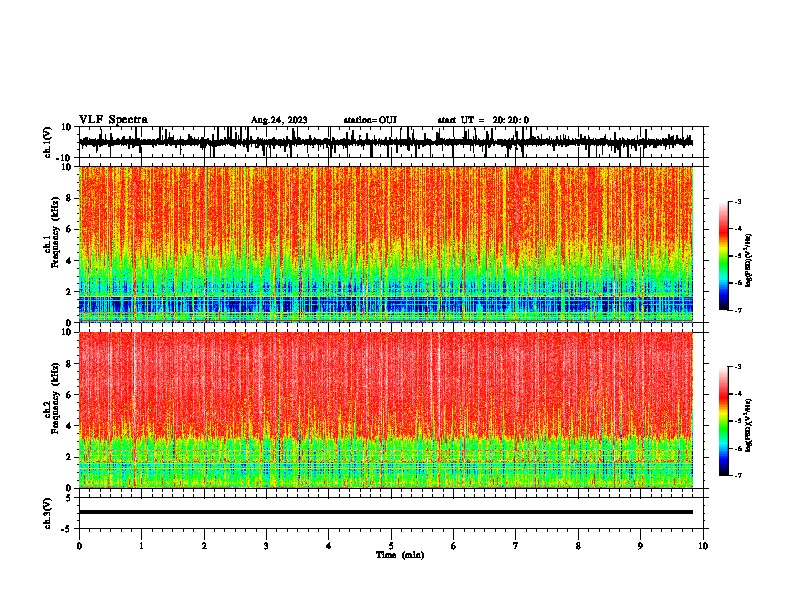Click time axis tick label "8"
Screen dimensions: 792x612
(578, 546)
